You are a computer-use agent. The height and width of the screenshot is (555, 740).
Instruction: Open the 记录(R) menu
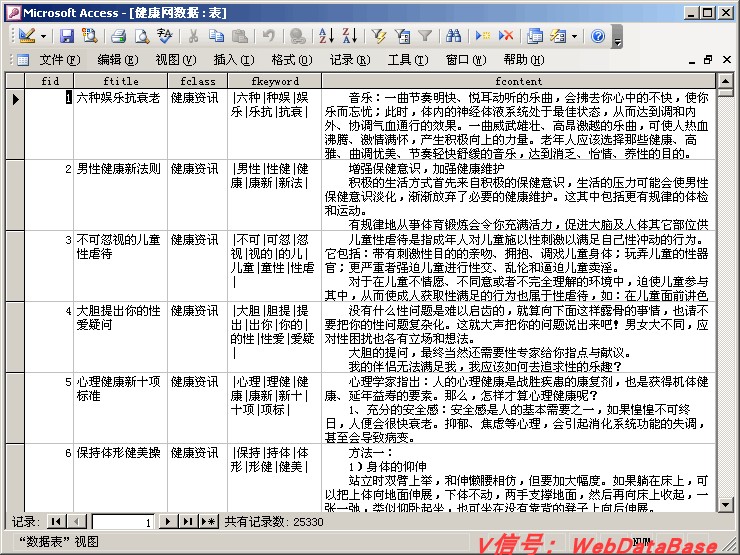tap(350, 60)
